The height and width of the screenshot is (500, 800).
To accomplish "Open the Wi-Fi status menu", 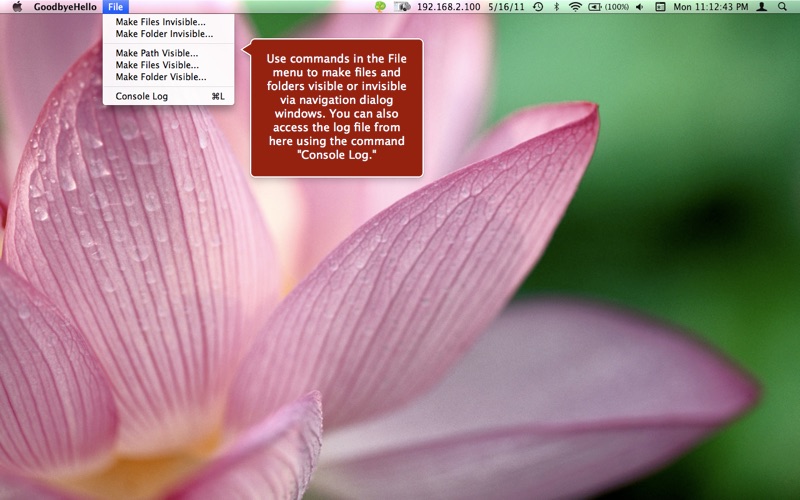I will (x=575, y=7).
